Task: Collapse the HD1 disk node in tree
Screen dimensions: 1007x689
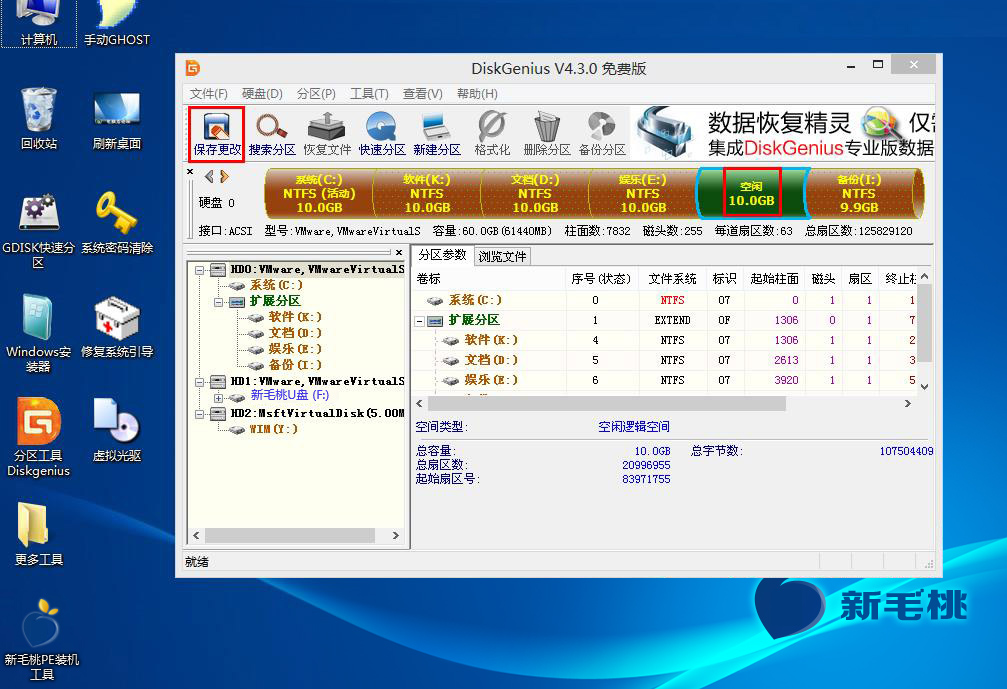Action: 200,382
